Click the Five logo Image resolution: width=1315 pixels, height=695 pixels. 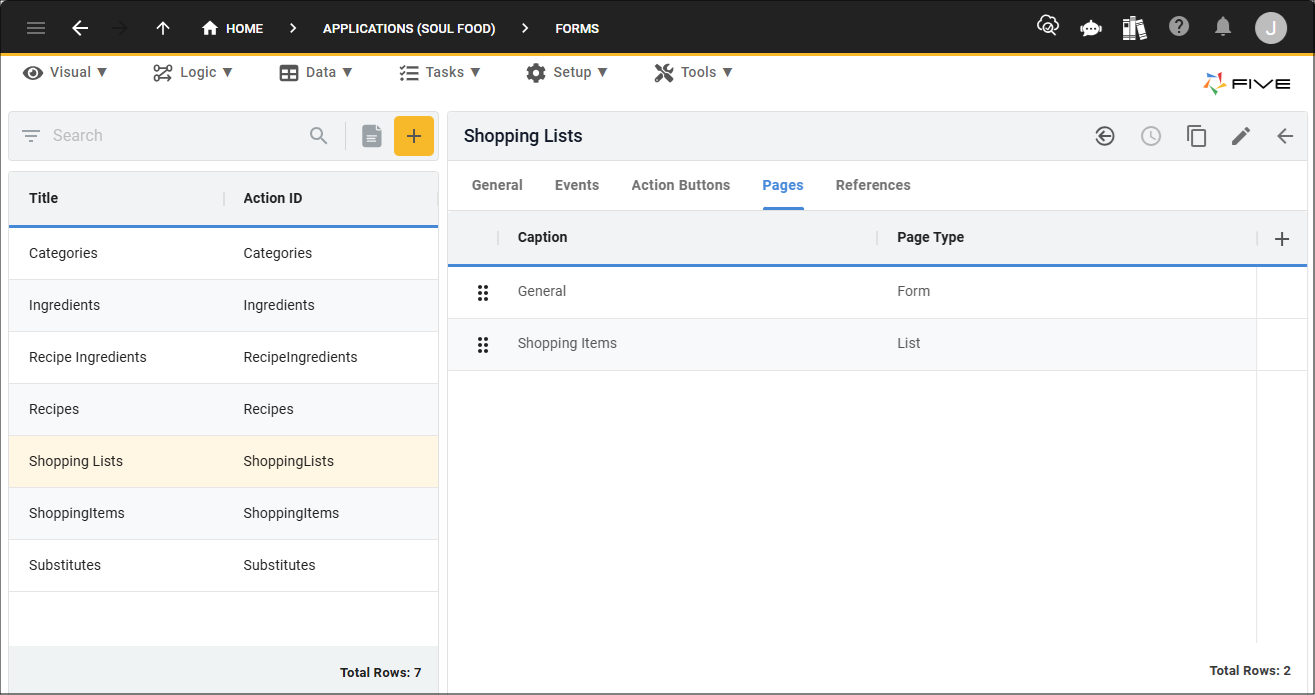[1247, 84]
